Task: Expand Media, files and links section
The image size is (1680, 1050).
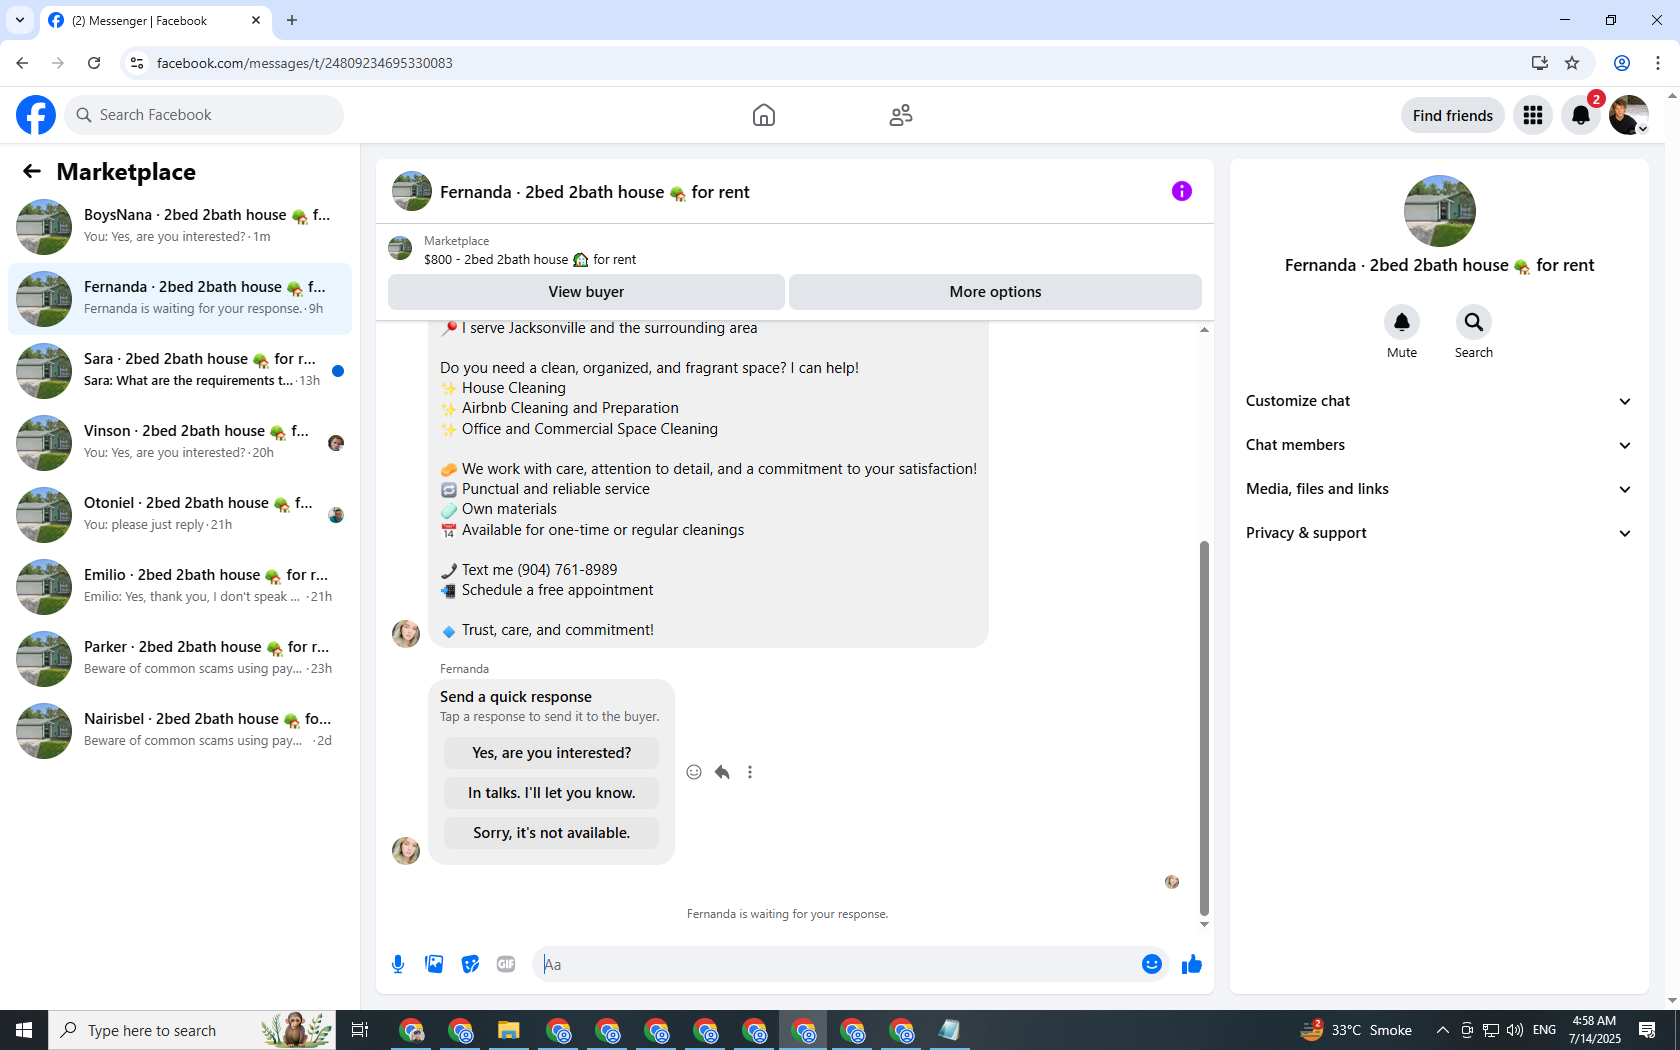Action: coord(1439,489)
